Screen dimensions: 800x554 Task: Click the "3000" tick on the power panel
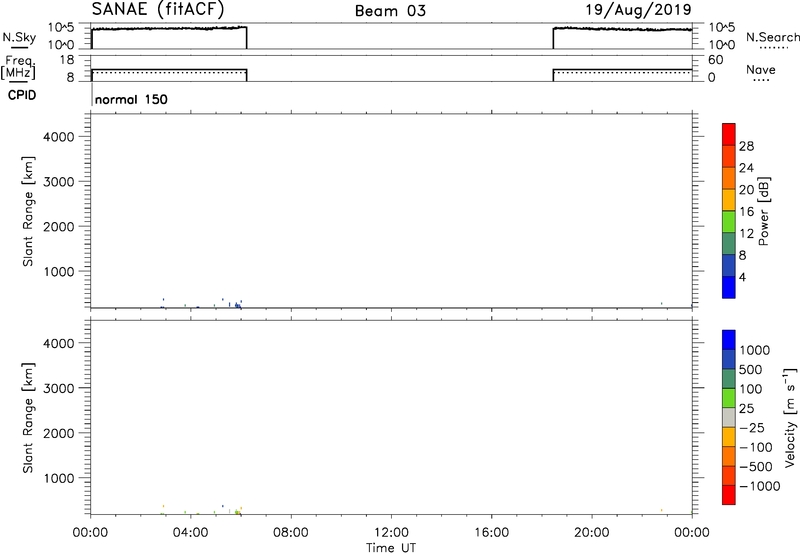coord(59,182)
